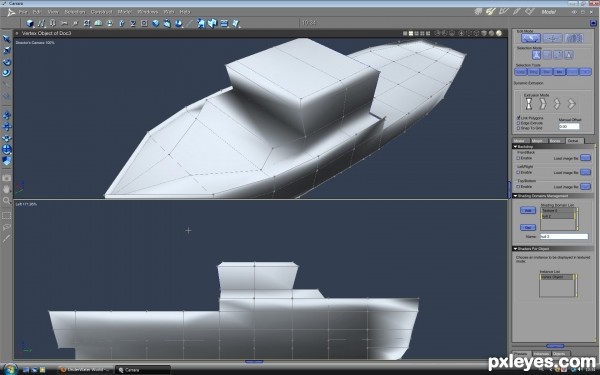The width and height of the screenshot is (600, 375).
Task: Click the bright sphere shading display icon
Action: (x=499, y=34)
